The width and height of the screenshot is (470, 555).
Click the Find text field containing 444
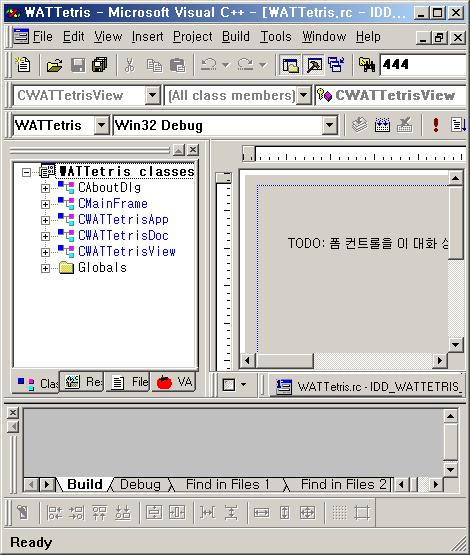pyautogui.click(x=423, y=65)
